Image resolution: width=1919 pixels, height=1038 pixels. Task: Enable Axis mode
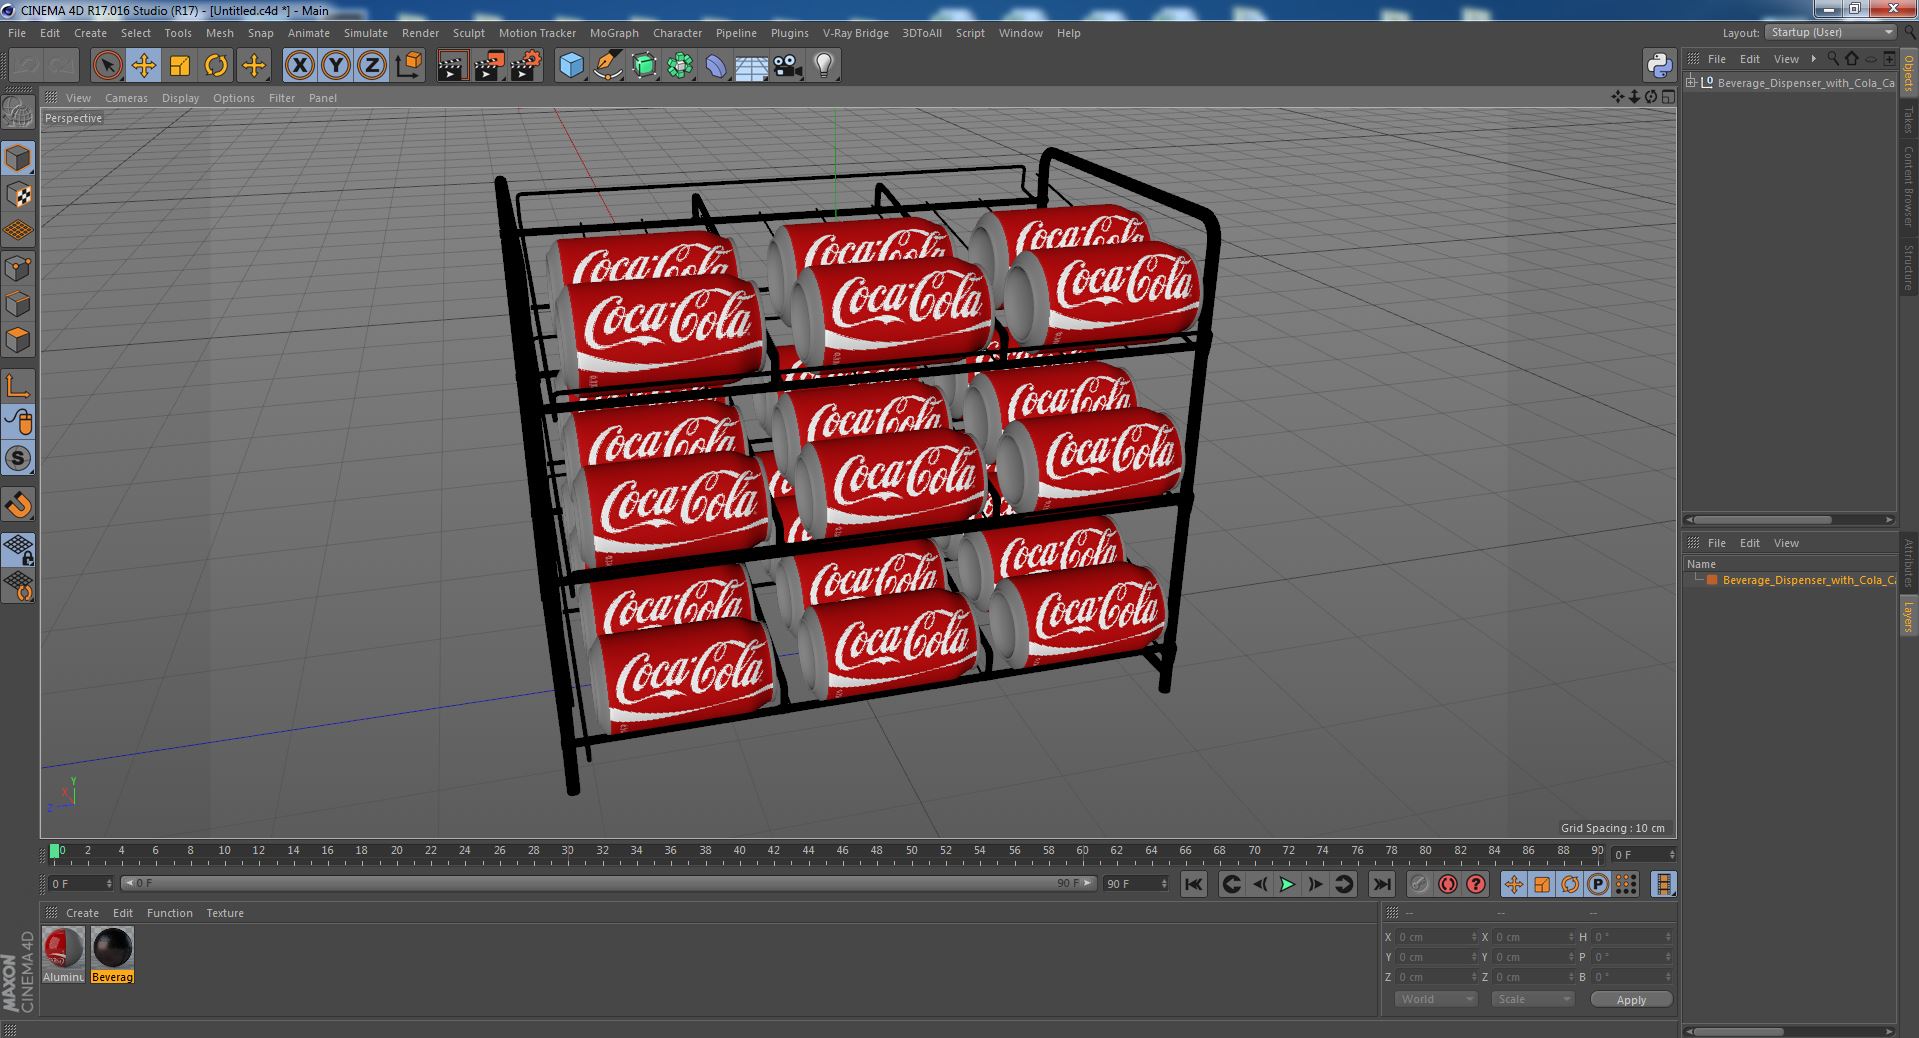click(x=18, y=386)
